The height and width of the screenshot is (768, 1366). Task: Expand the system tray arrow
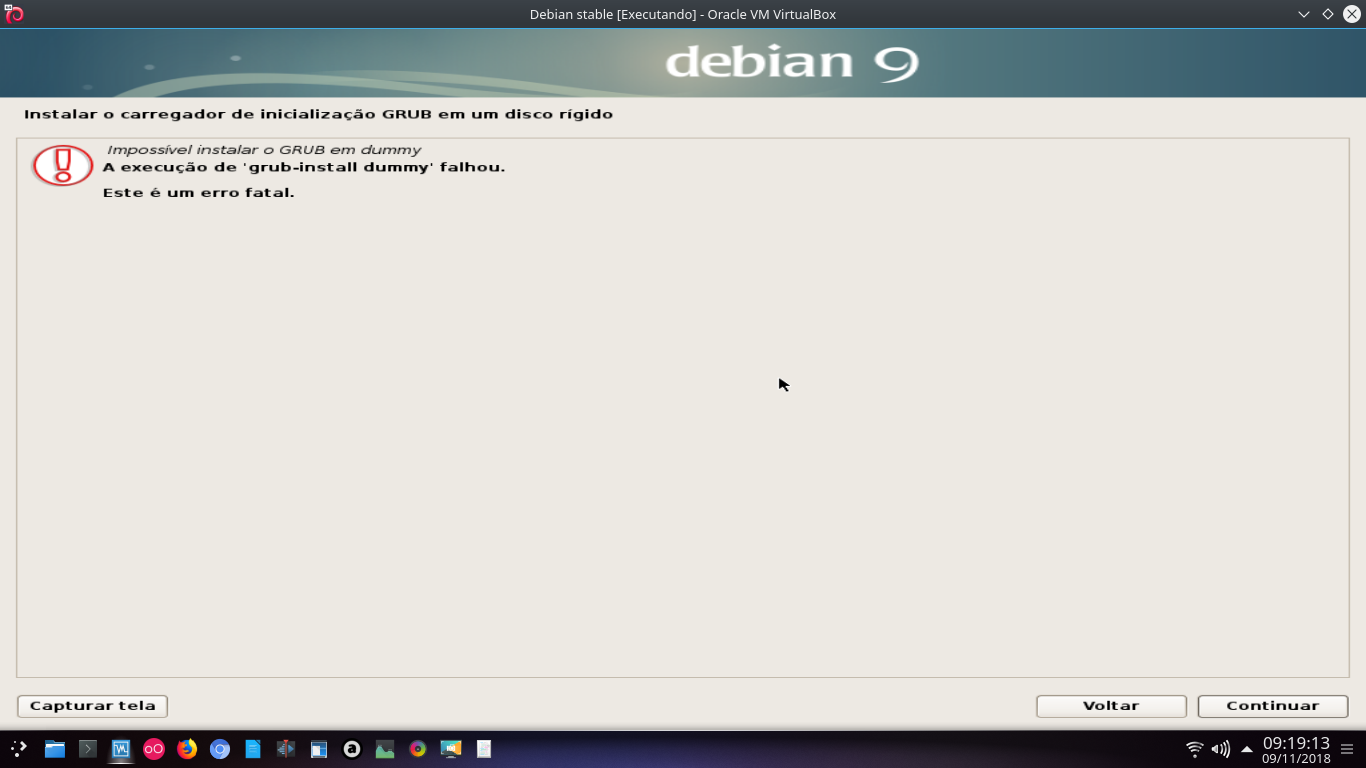pos(1247,748)
